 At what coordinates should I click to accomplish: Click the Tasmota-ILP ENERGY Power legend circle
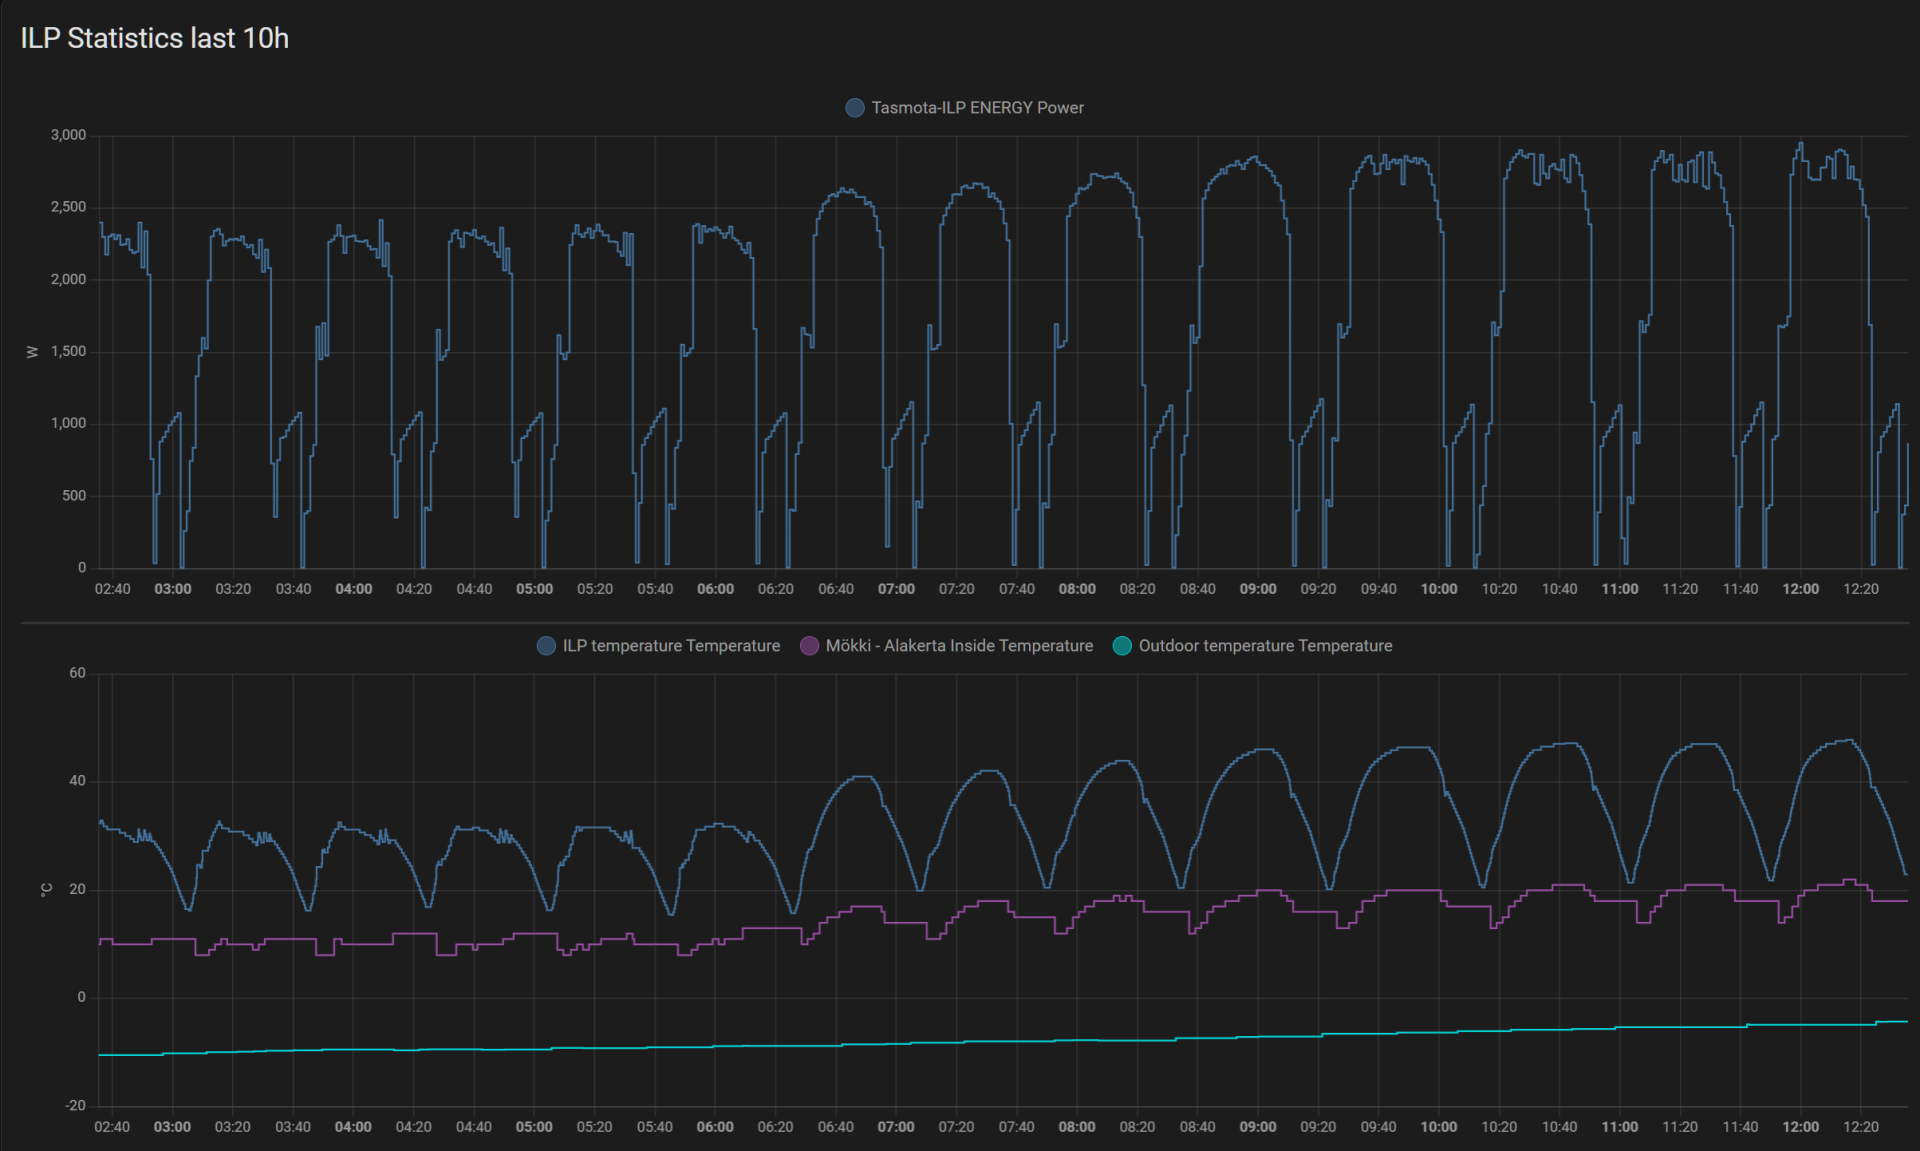(x=855, y=108)
